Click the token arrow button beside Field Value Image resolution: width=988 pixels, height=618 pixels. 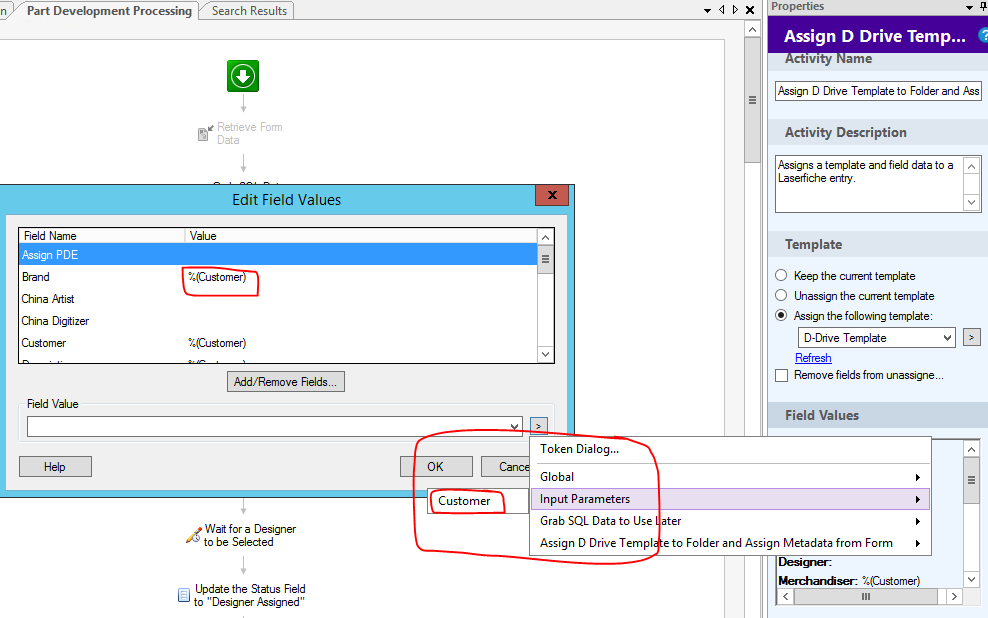[x=538, y=426]
